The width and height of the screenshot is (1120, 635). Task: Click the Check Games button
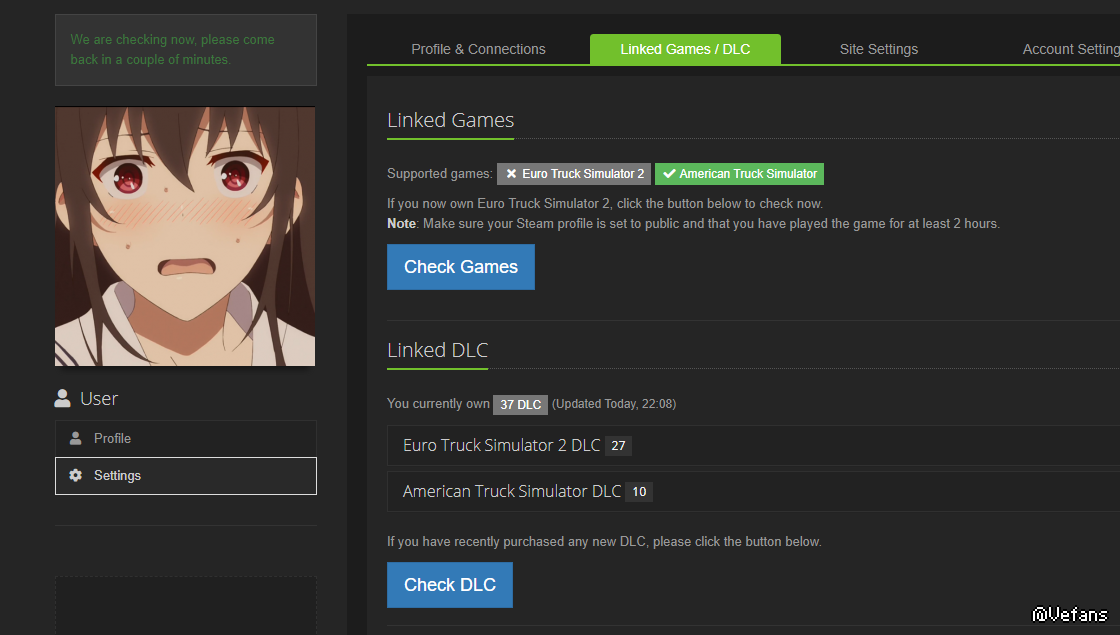coord(461,267)
